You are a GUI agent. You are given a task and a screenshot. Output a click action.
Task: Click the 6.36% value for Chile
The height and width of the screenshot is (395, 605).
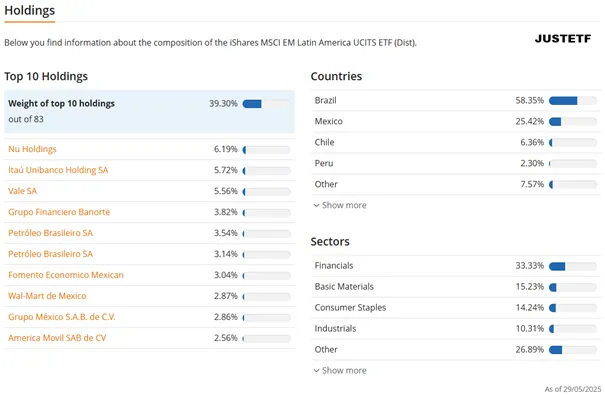532,142
